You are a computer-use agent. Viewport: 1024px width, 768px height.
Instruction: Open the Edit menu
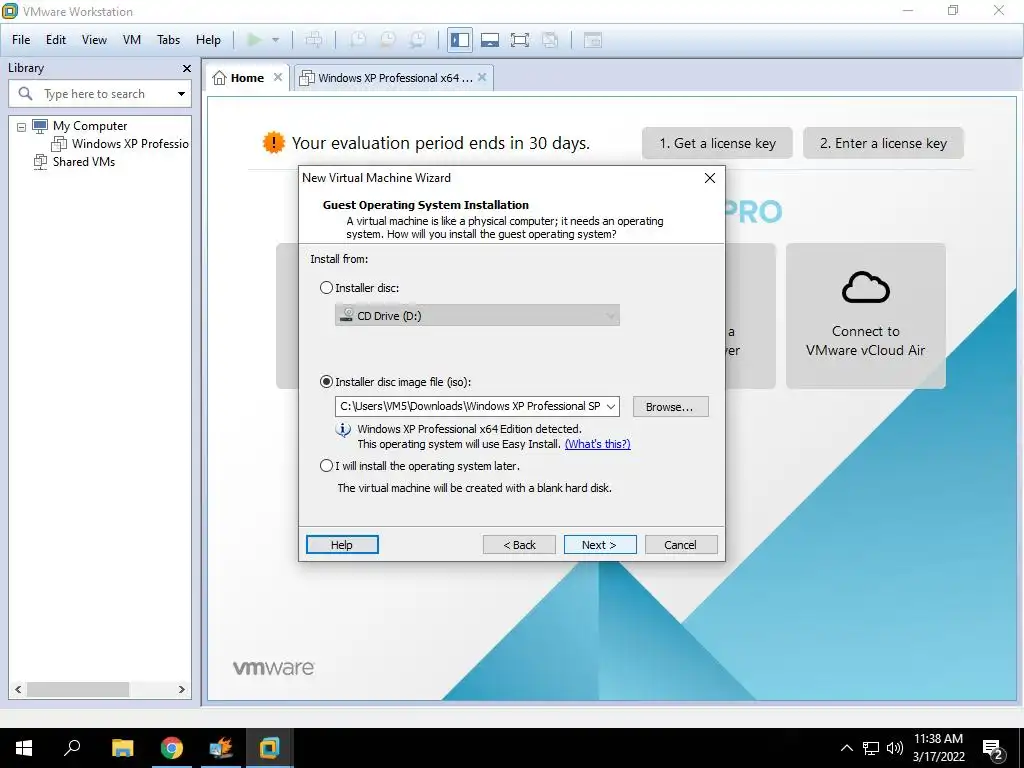coord(56,40)
